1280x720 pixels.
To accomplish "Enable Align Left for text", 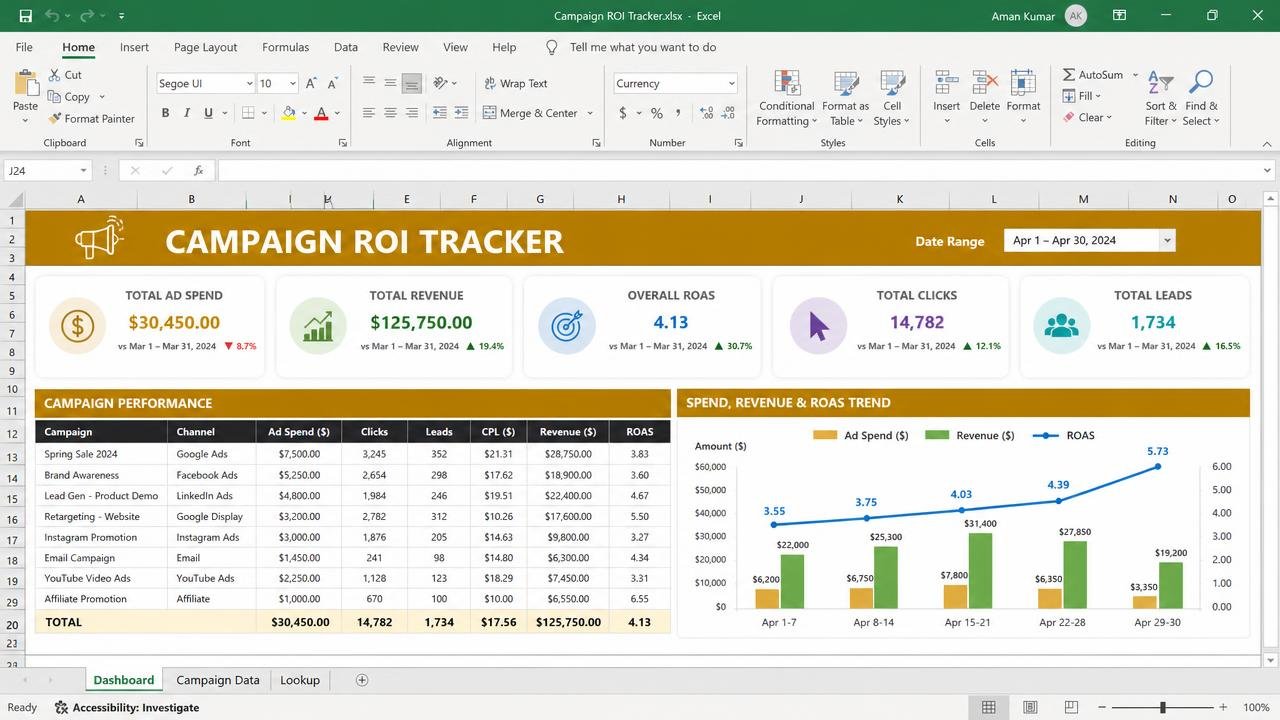I will coord(369,113).
